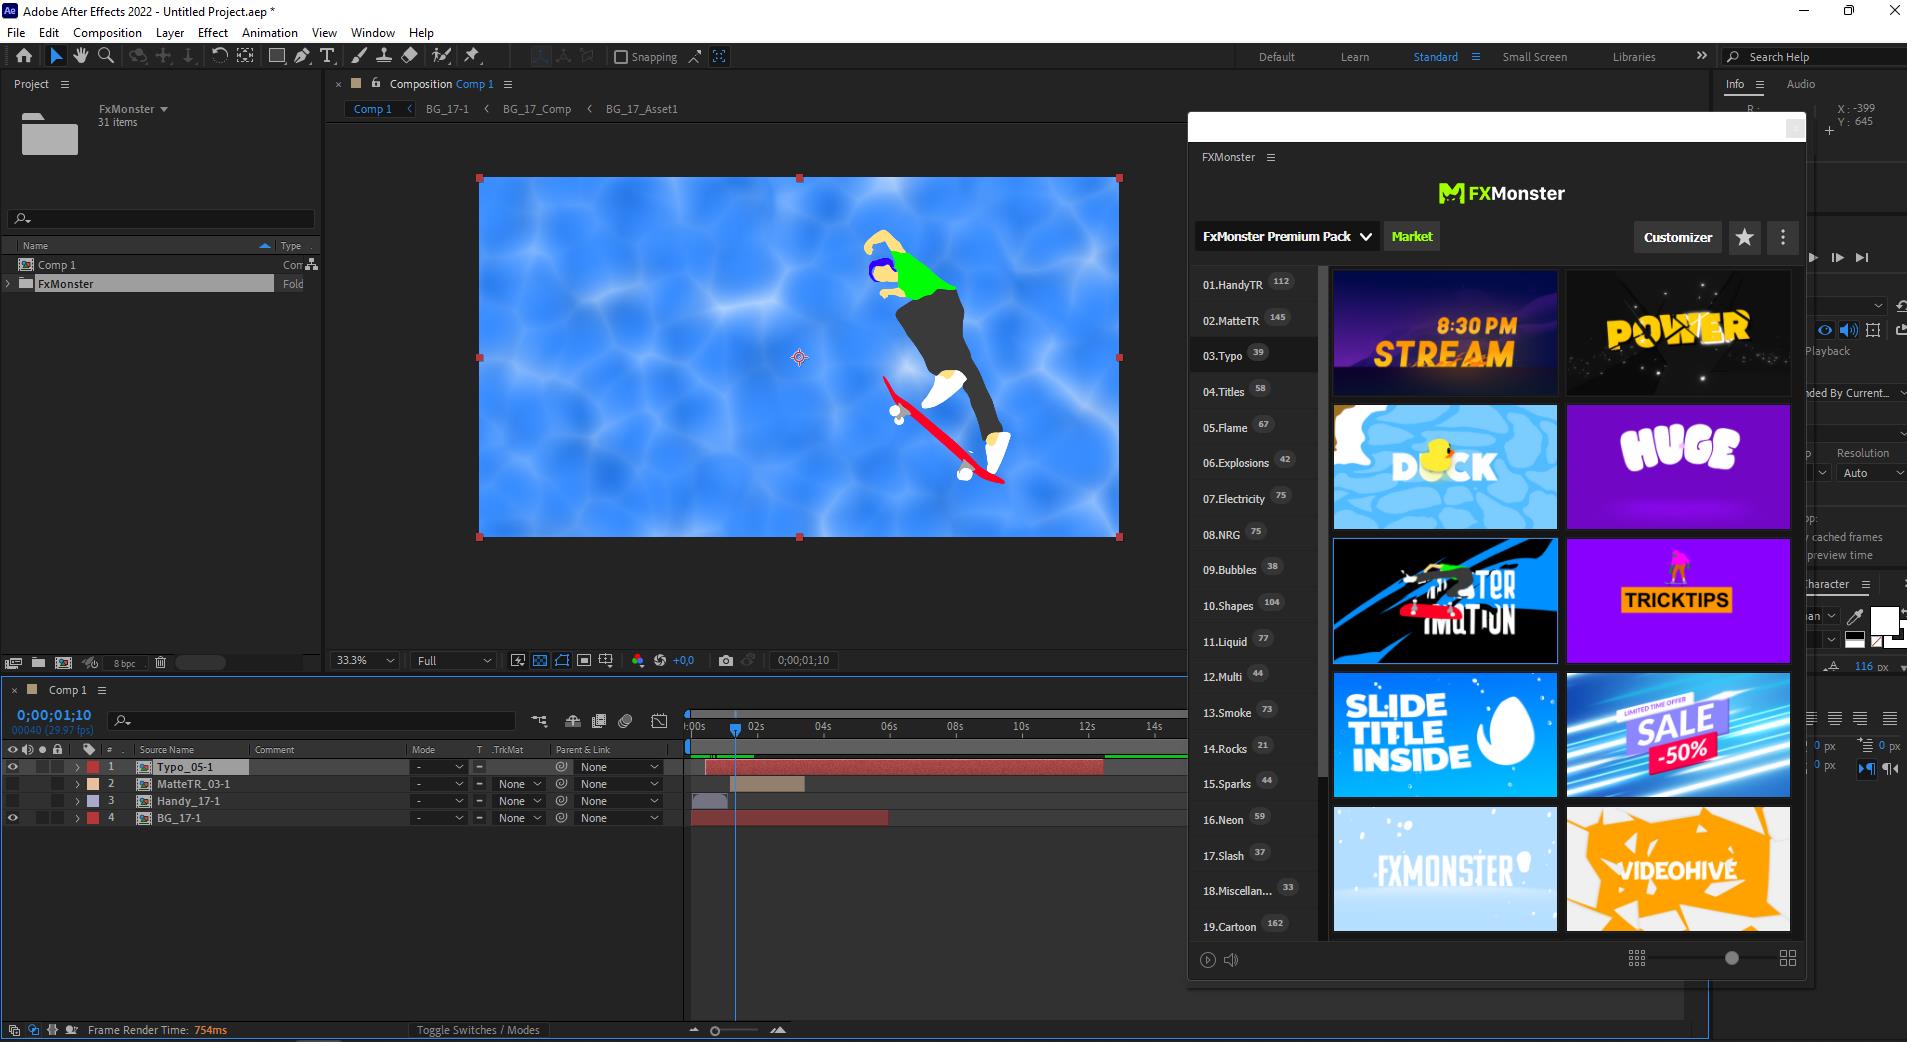Open the 33.3% magnification dropdown
The image size is (1907, 1042).
coord(365,660)
